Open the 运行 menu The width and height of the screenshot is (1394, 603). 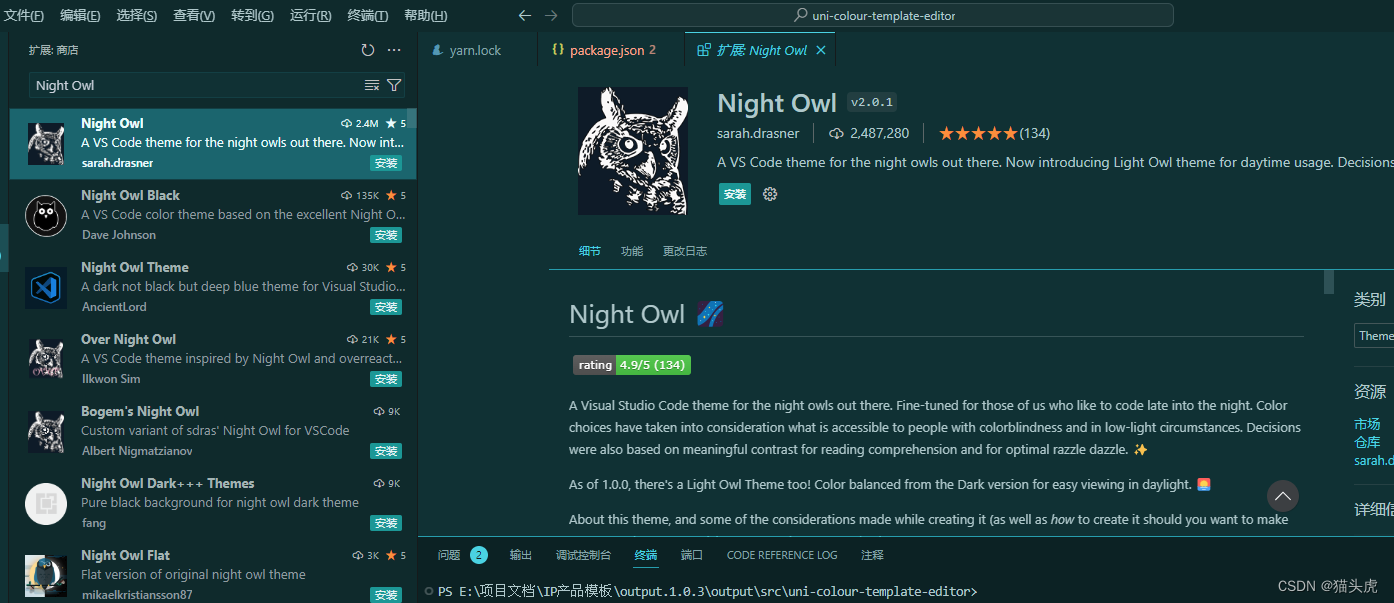tap(310, 15)
